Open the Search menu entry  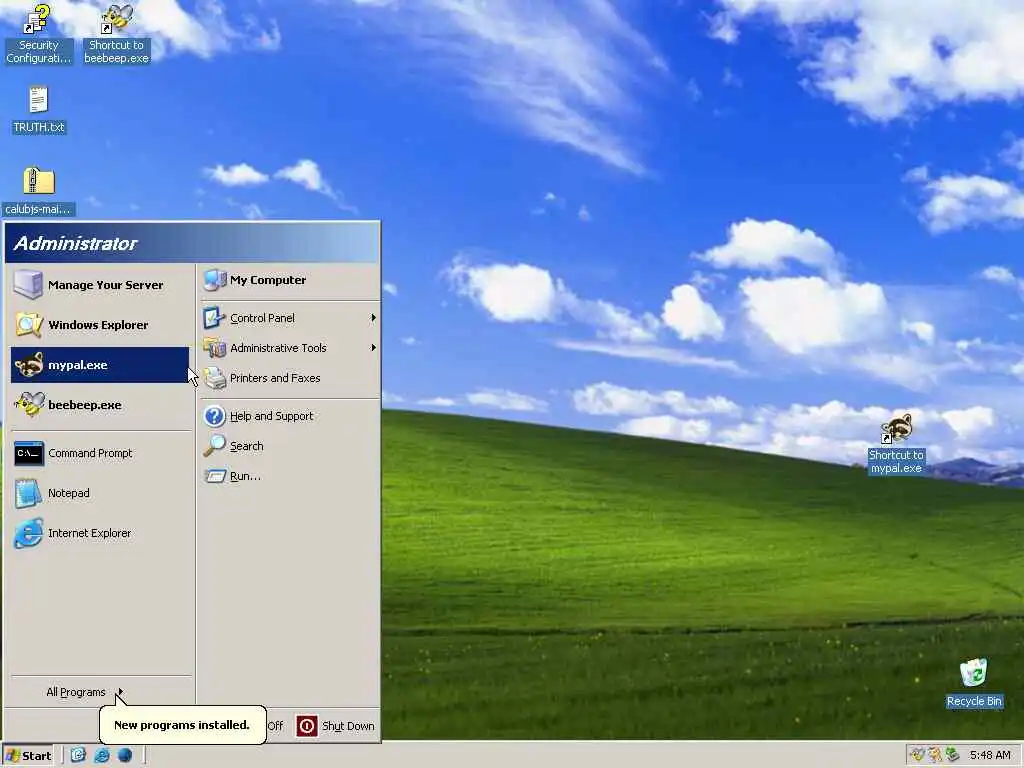pyautogui.click(x=290, y=446)
